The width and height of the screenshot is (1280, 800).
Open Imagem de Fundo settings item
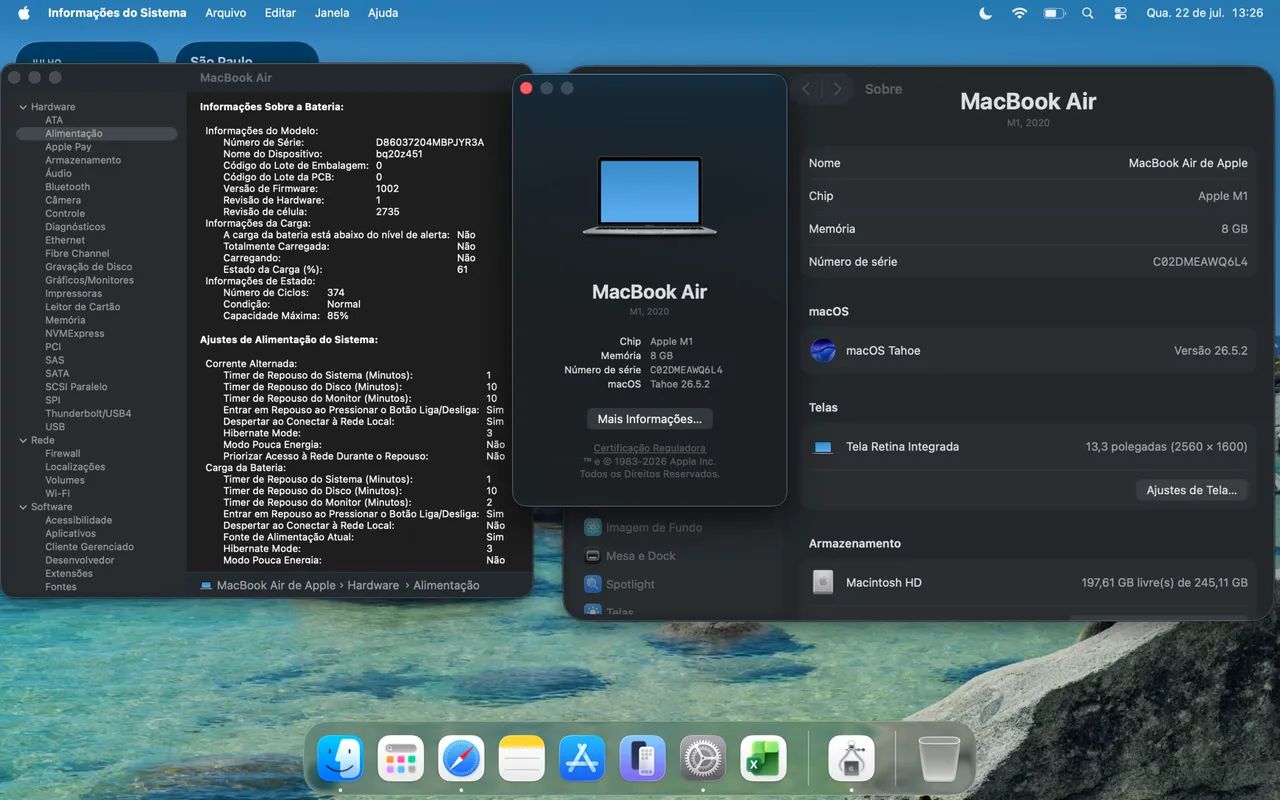654,527
